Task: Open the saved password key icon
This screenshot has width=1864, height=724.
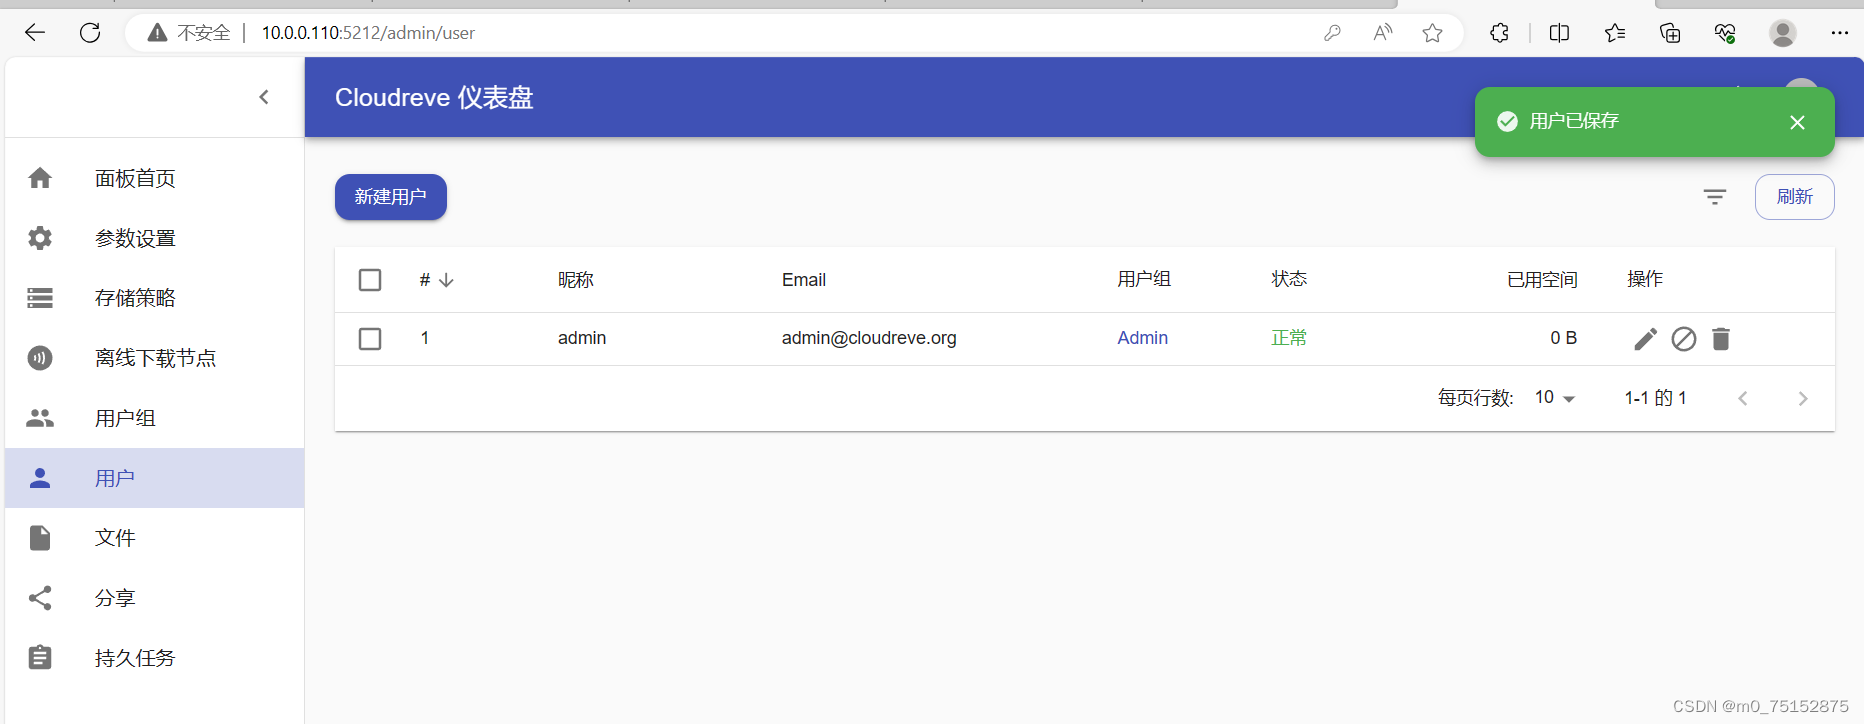Action: (x=1332, y=33)
